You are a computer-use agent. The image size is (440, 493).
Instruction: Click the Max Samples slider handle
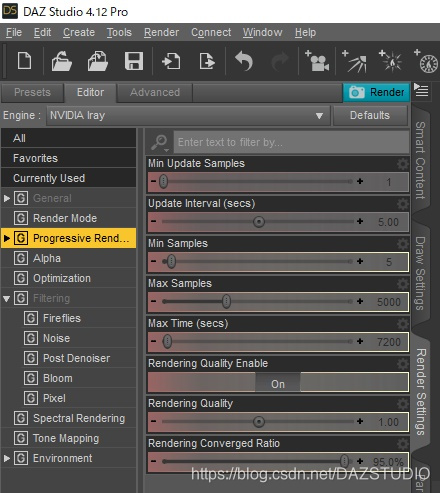pyautogui.click(x=226, y=301)
